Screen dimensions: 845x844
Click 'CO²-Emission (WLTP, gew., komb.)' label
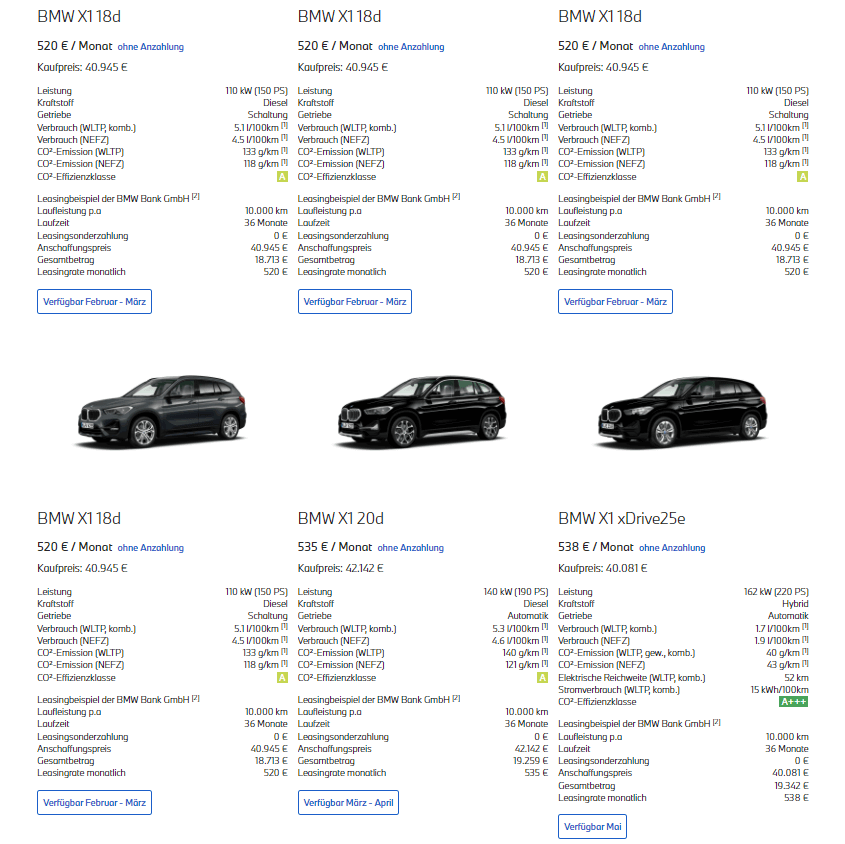tap(626, 653)
